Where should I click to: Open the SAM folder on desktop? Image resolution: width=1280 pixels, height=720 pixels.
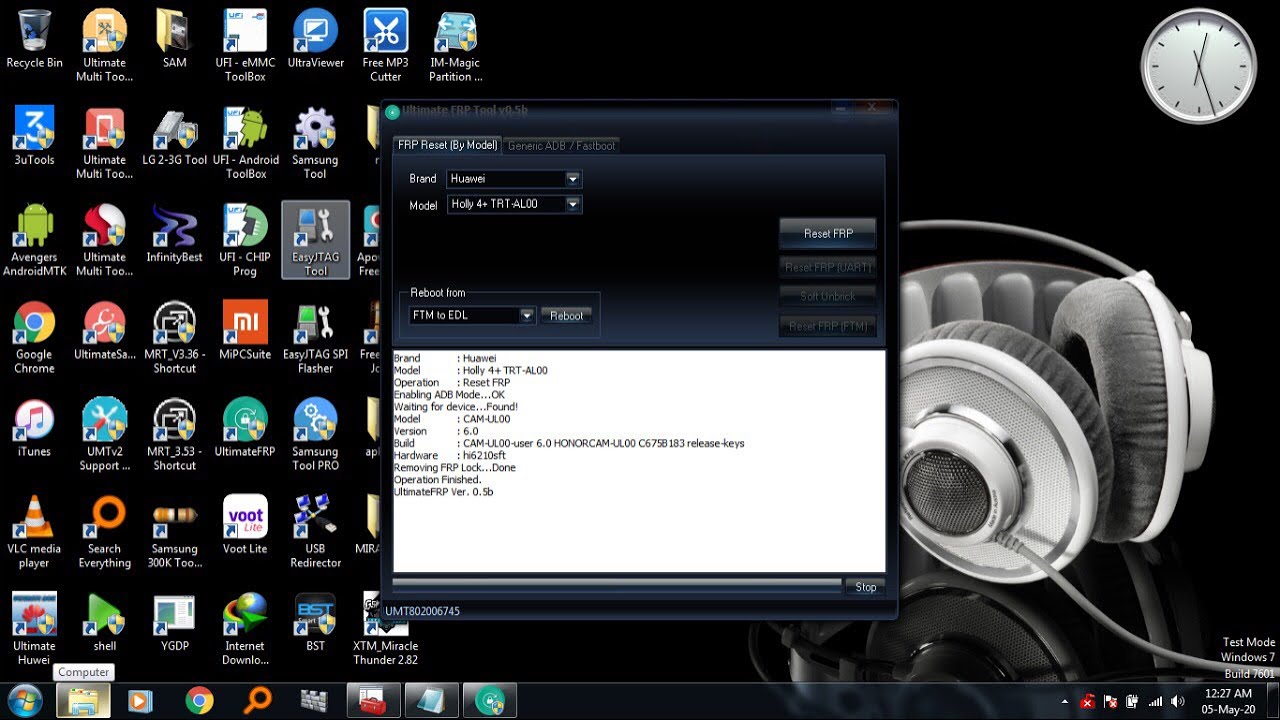tap(174, 40)
